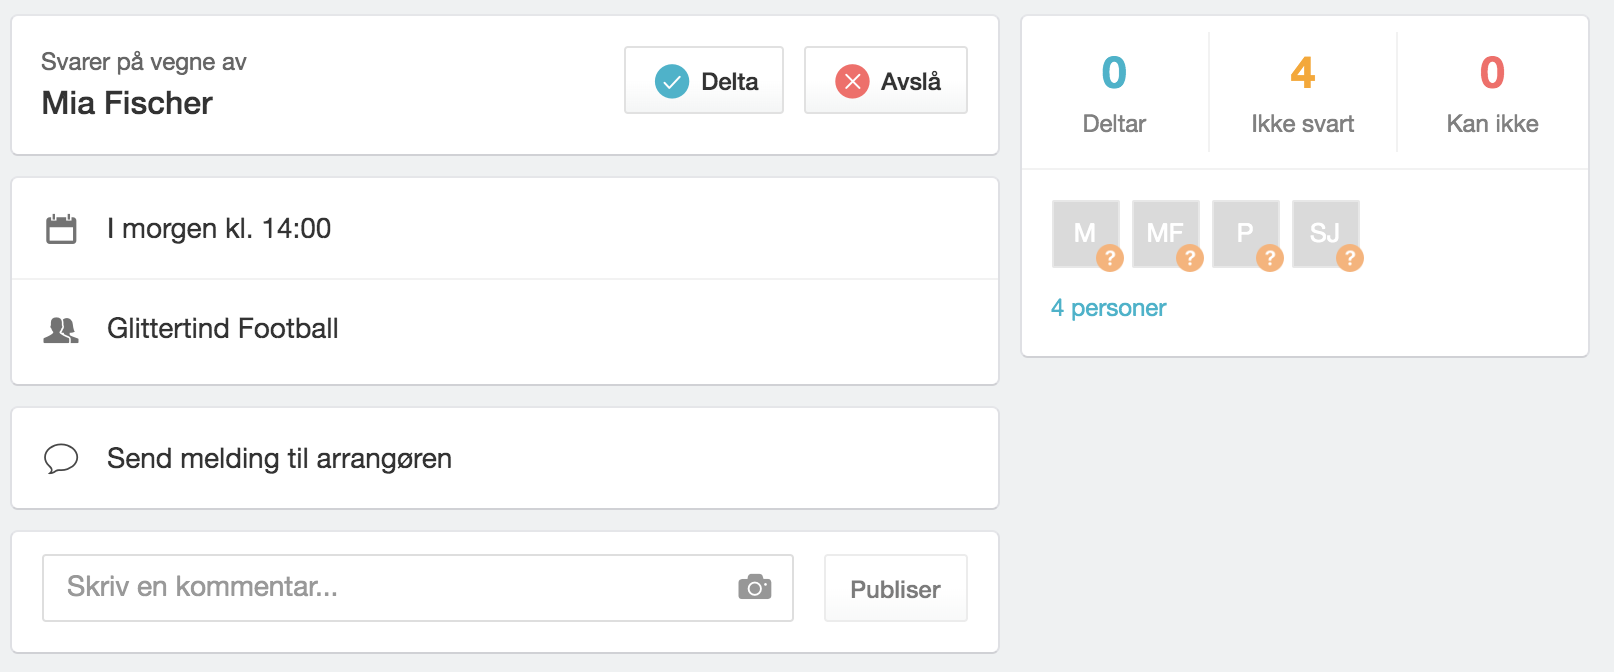Open the SJ participant avatar
Viewport: 1614px width, 672px height.
[x=1326, y=234]
